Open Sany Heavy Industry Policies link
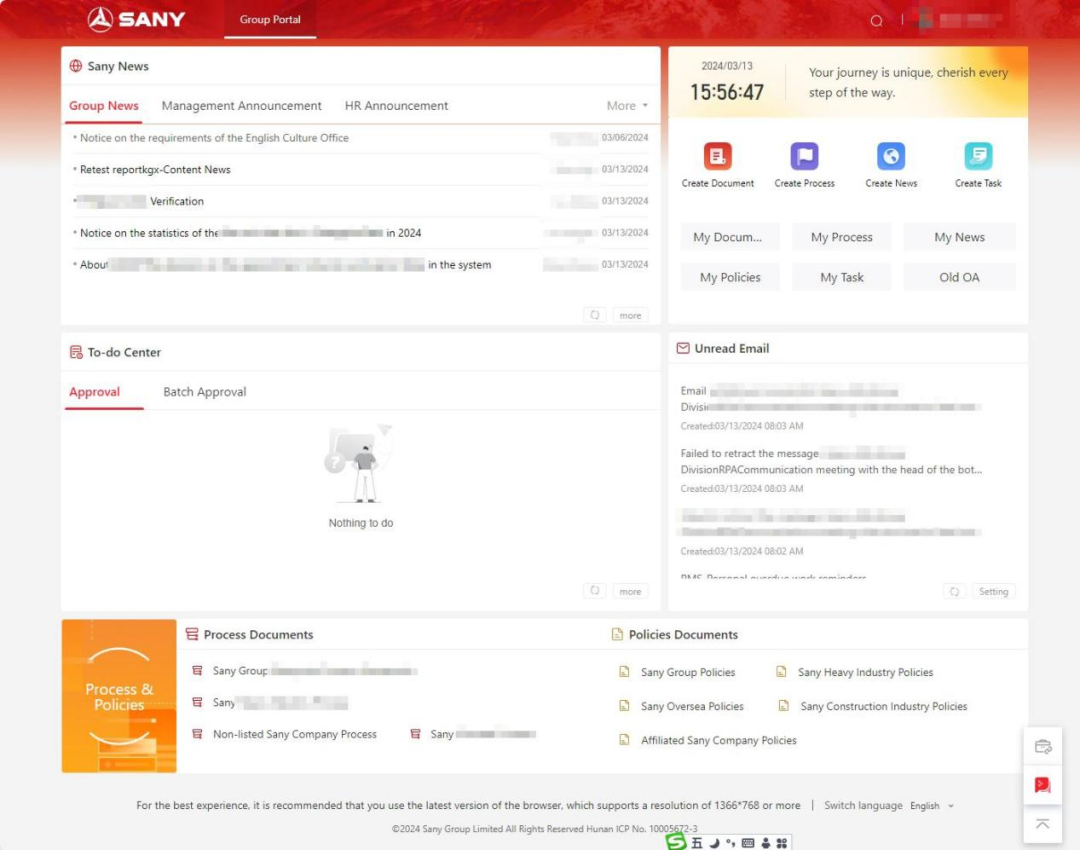 point(865,672)
